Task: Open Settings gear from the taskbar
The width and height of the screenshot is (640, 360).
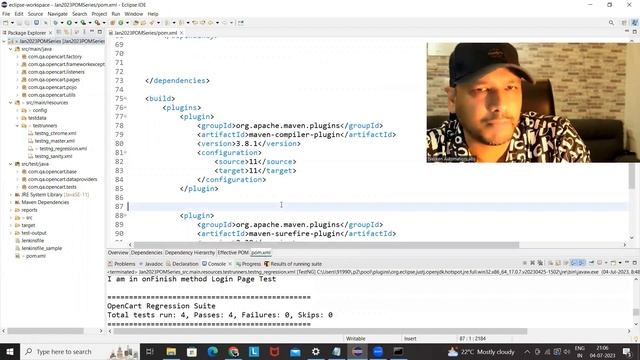Action: [316, 351]
